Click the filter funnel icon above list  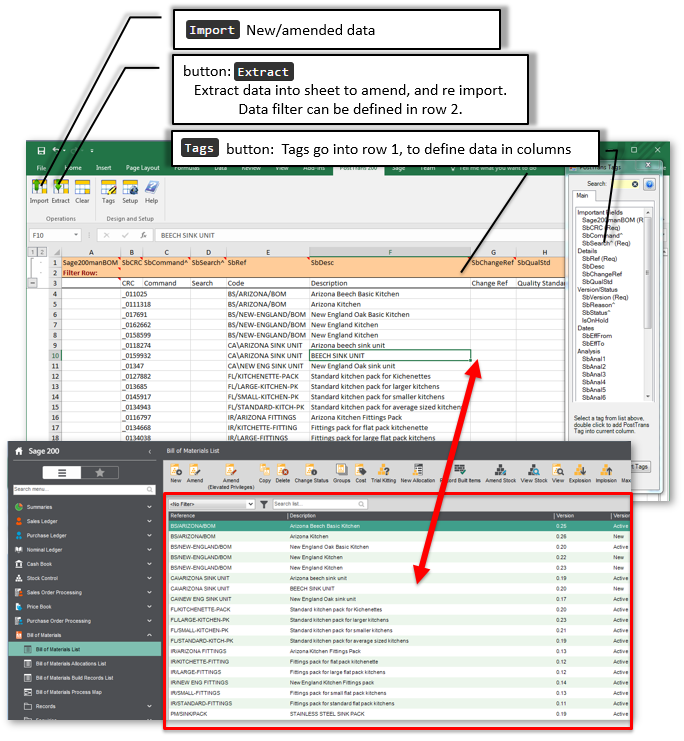(x=264, y=504)
